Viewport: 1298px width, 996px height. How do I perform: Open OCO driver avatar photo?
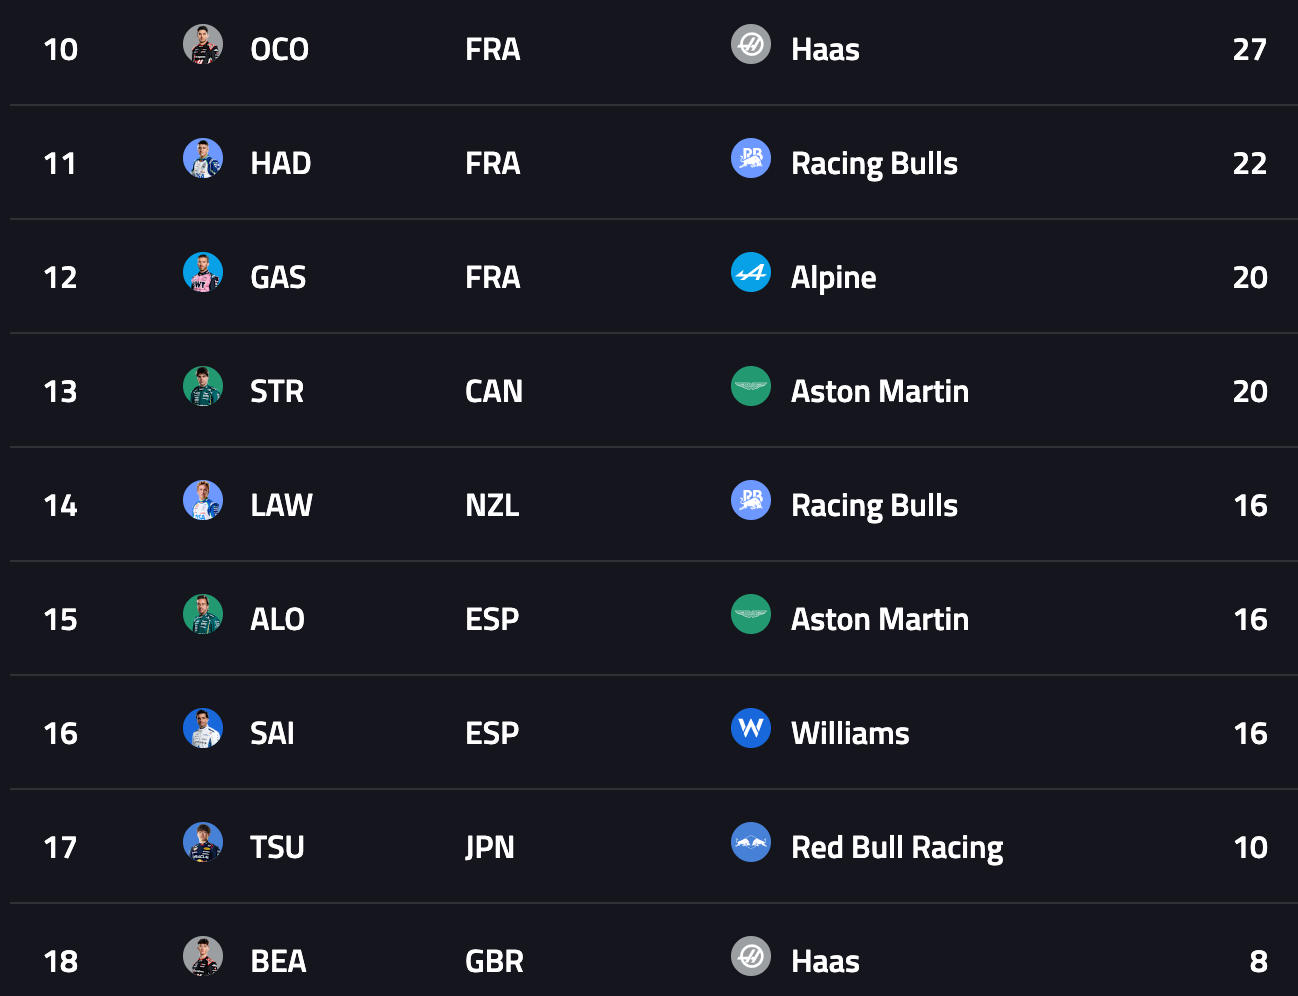click(203, 44)
